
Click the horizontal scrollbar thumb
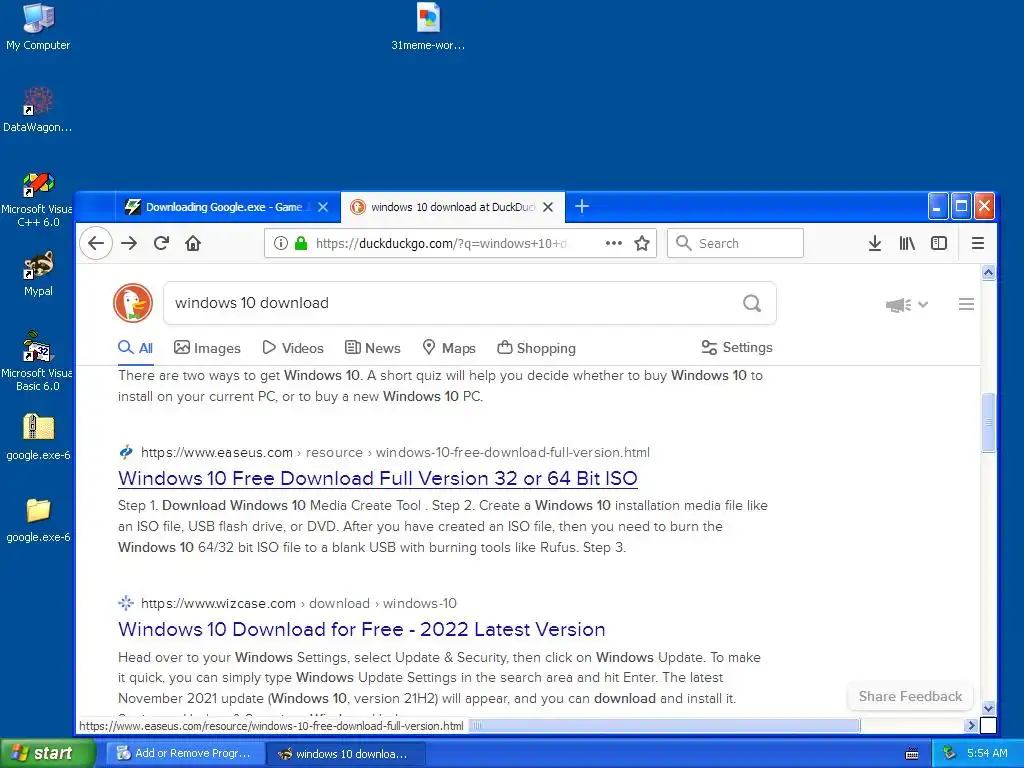coord(665,725)
